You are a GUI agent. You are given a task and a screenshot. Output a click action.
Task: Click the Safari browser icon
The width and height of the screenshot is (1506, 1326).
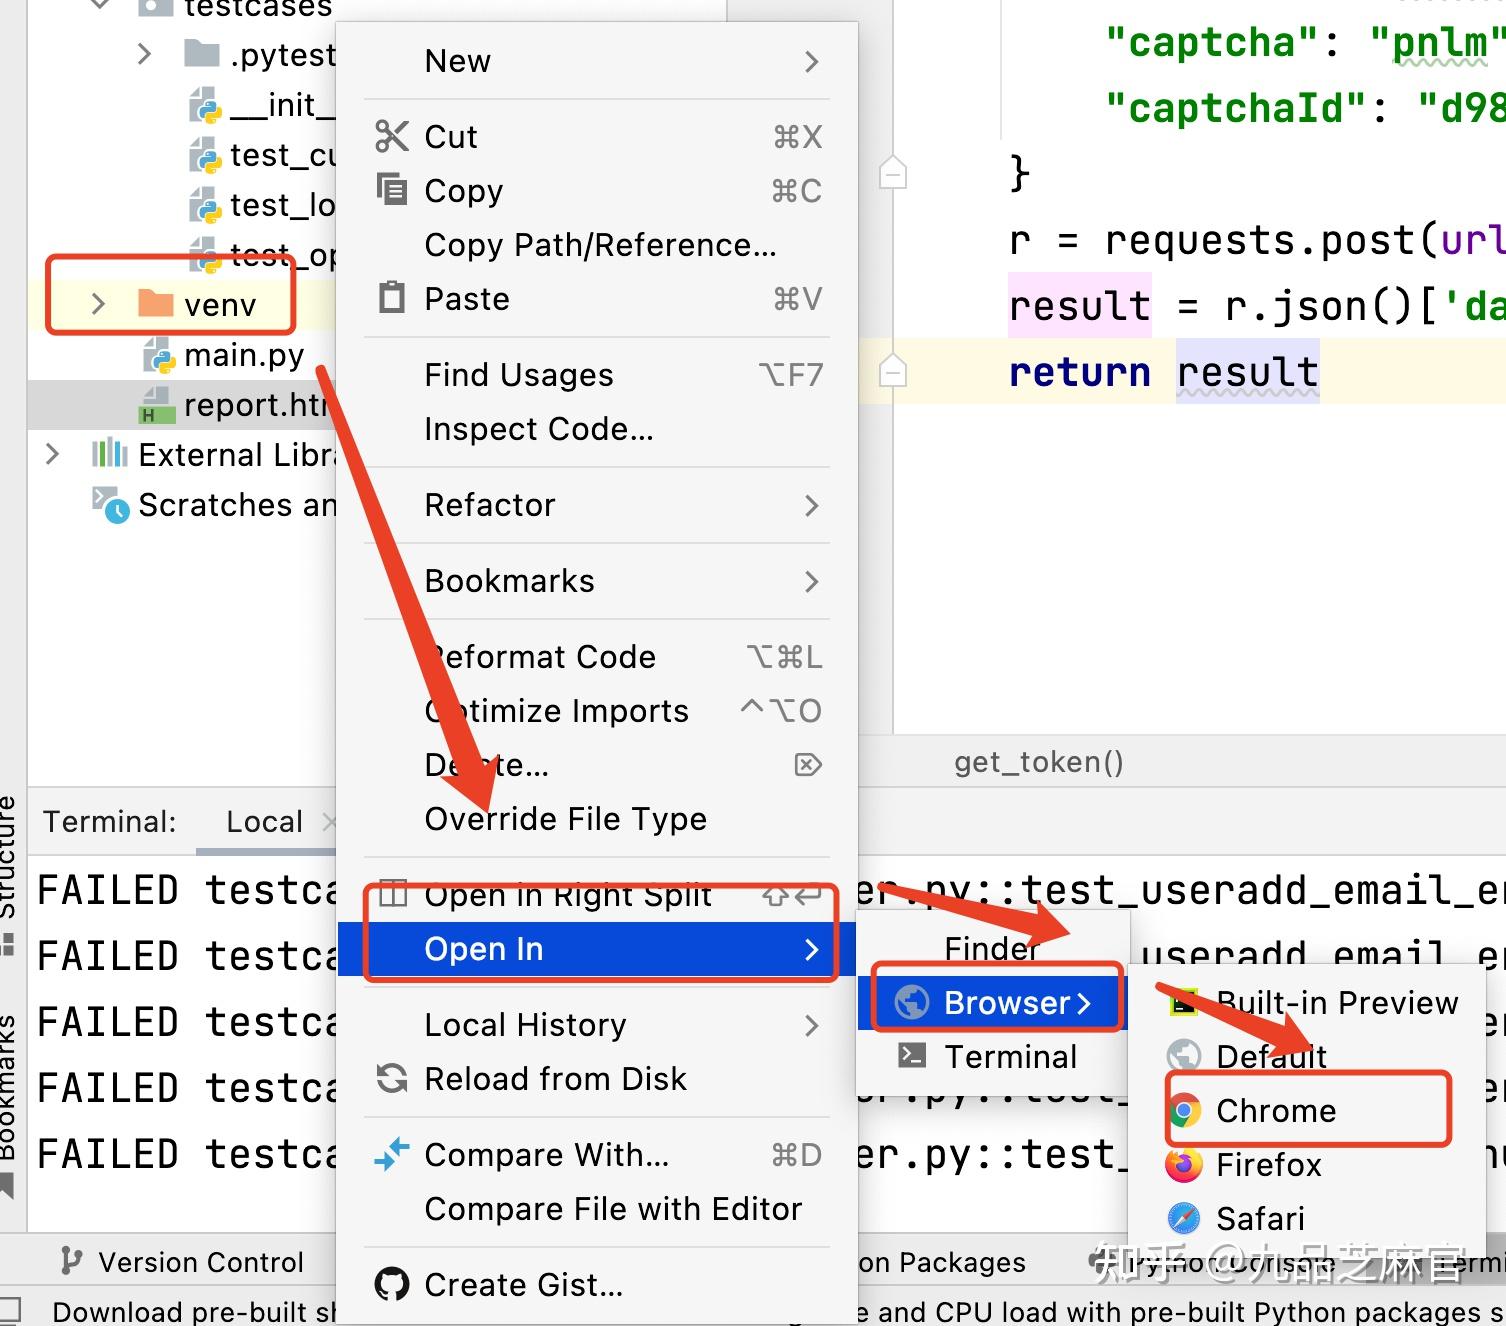[x=1184, y=1219]
